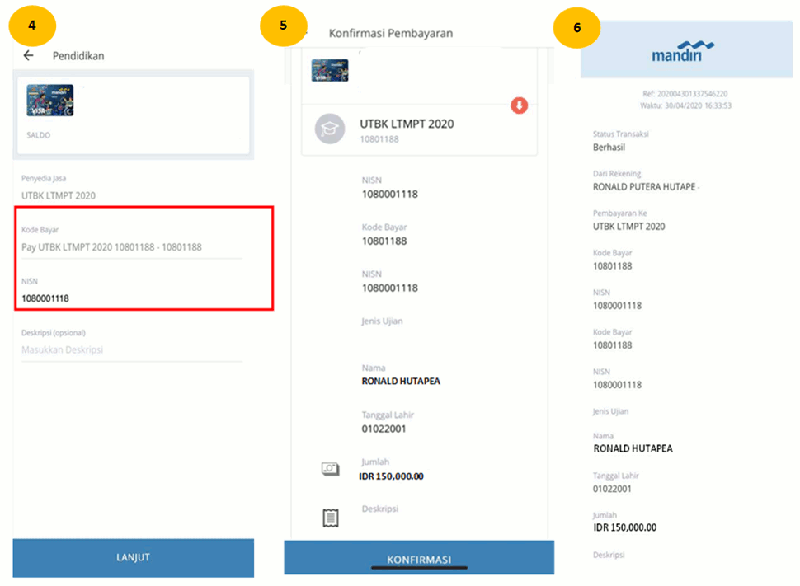Image resolution: width=800 pixels, height=586 pixels.
Task: Click the Kode Bayar field with Pay UTBK LTMPT
Action: (x=131, y=247)
